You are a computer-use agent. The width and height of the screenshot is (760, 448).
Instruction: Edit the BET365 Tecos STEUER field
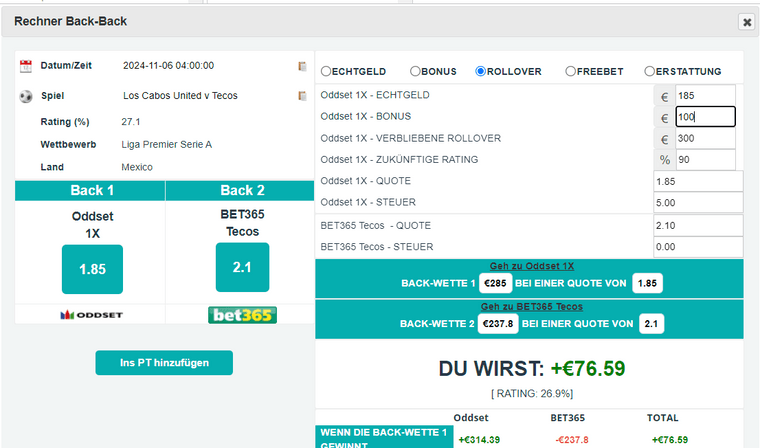(698, 247)
